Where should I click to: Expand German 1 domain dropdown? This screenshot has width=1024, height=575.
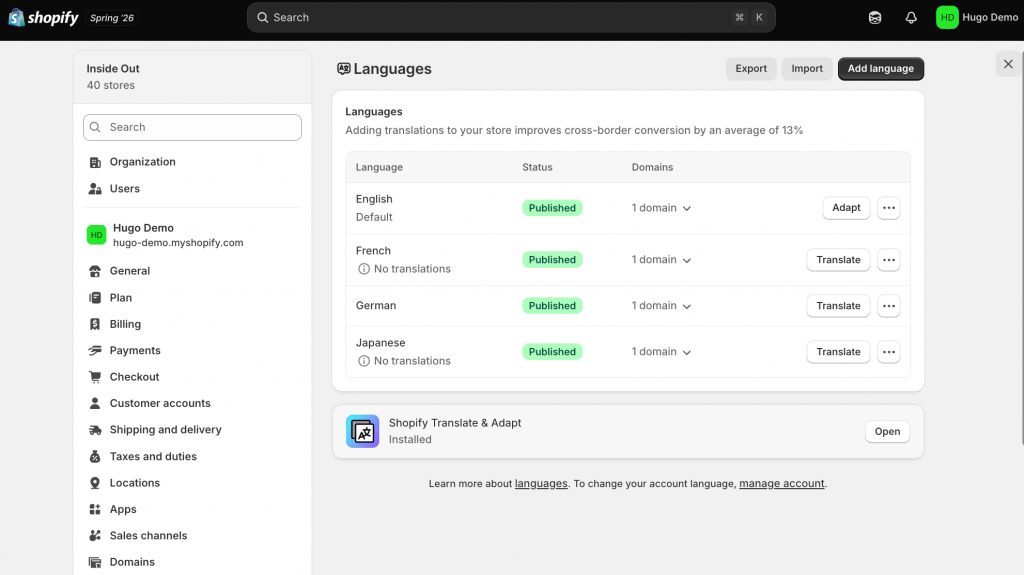click(661, 306)
